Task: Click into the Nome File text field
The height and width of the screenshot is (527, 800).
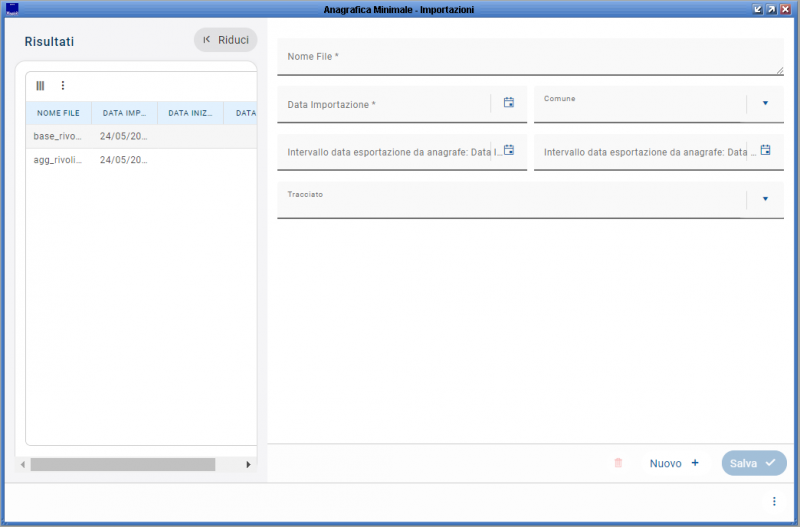Action: tap(530, 57)
